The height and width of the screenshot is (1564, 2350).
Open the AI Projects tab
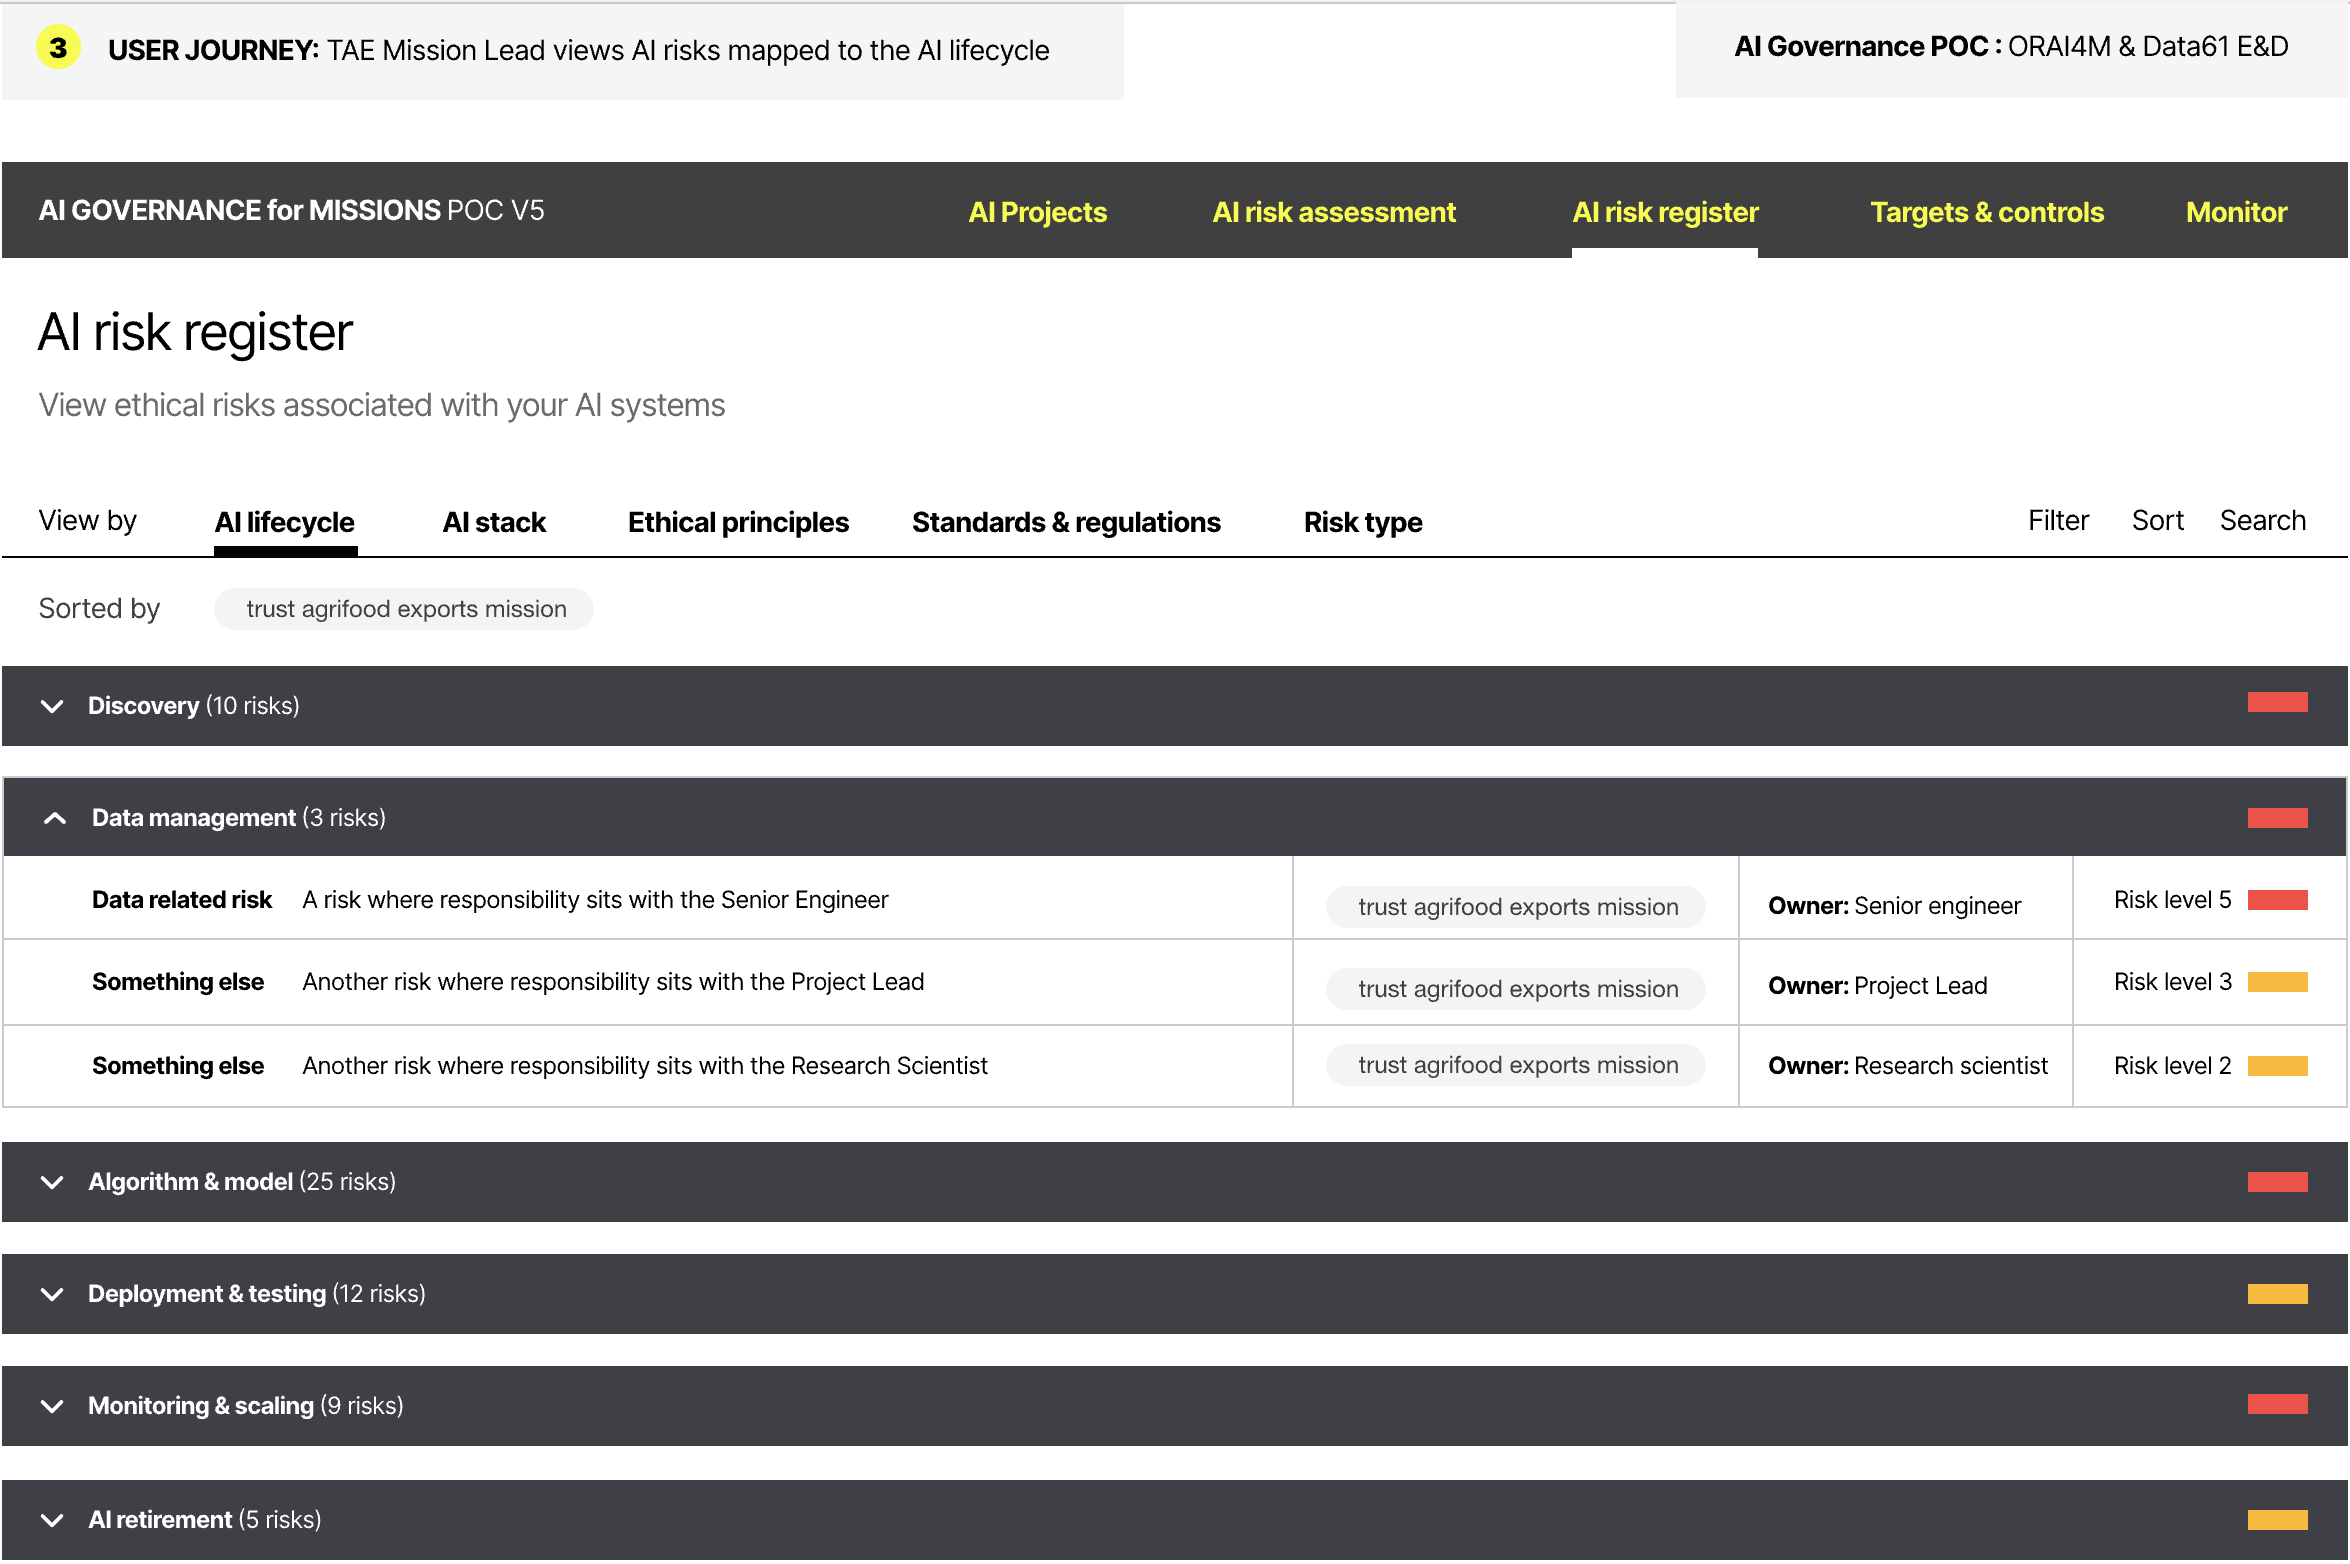tap(1037, 212)
